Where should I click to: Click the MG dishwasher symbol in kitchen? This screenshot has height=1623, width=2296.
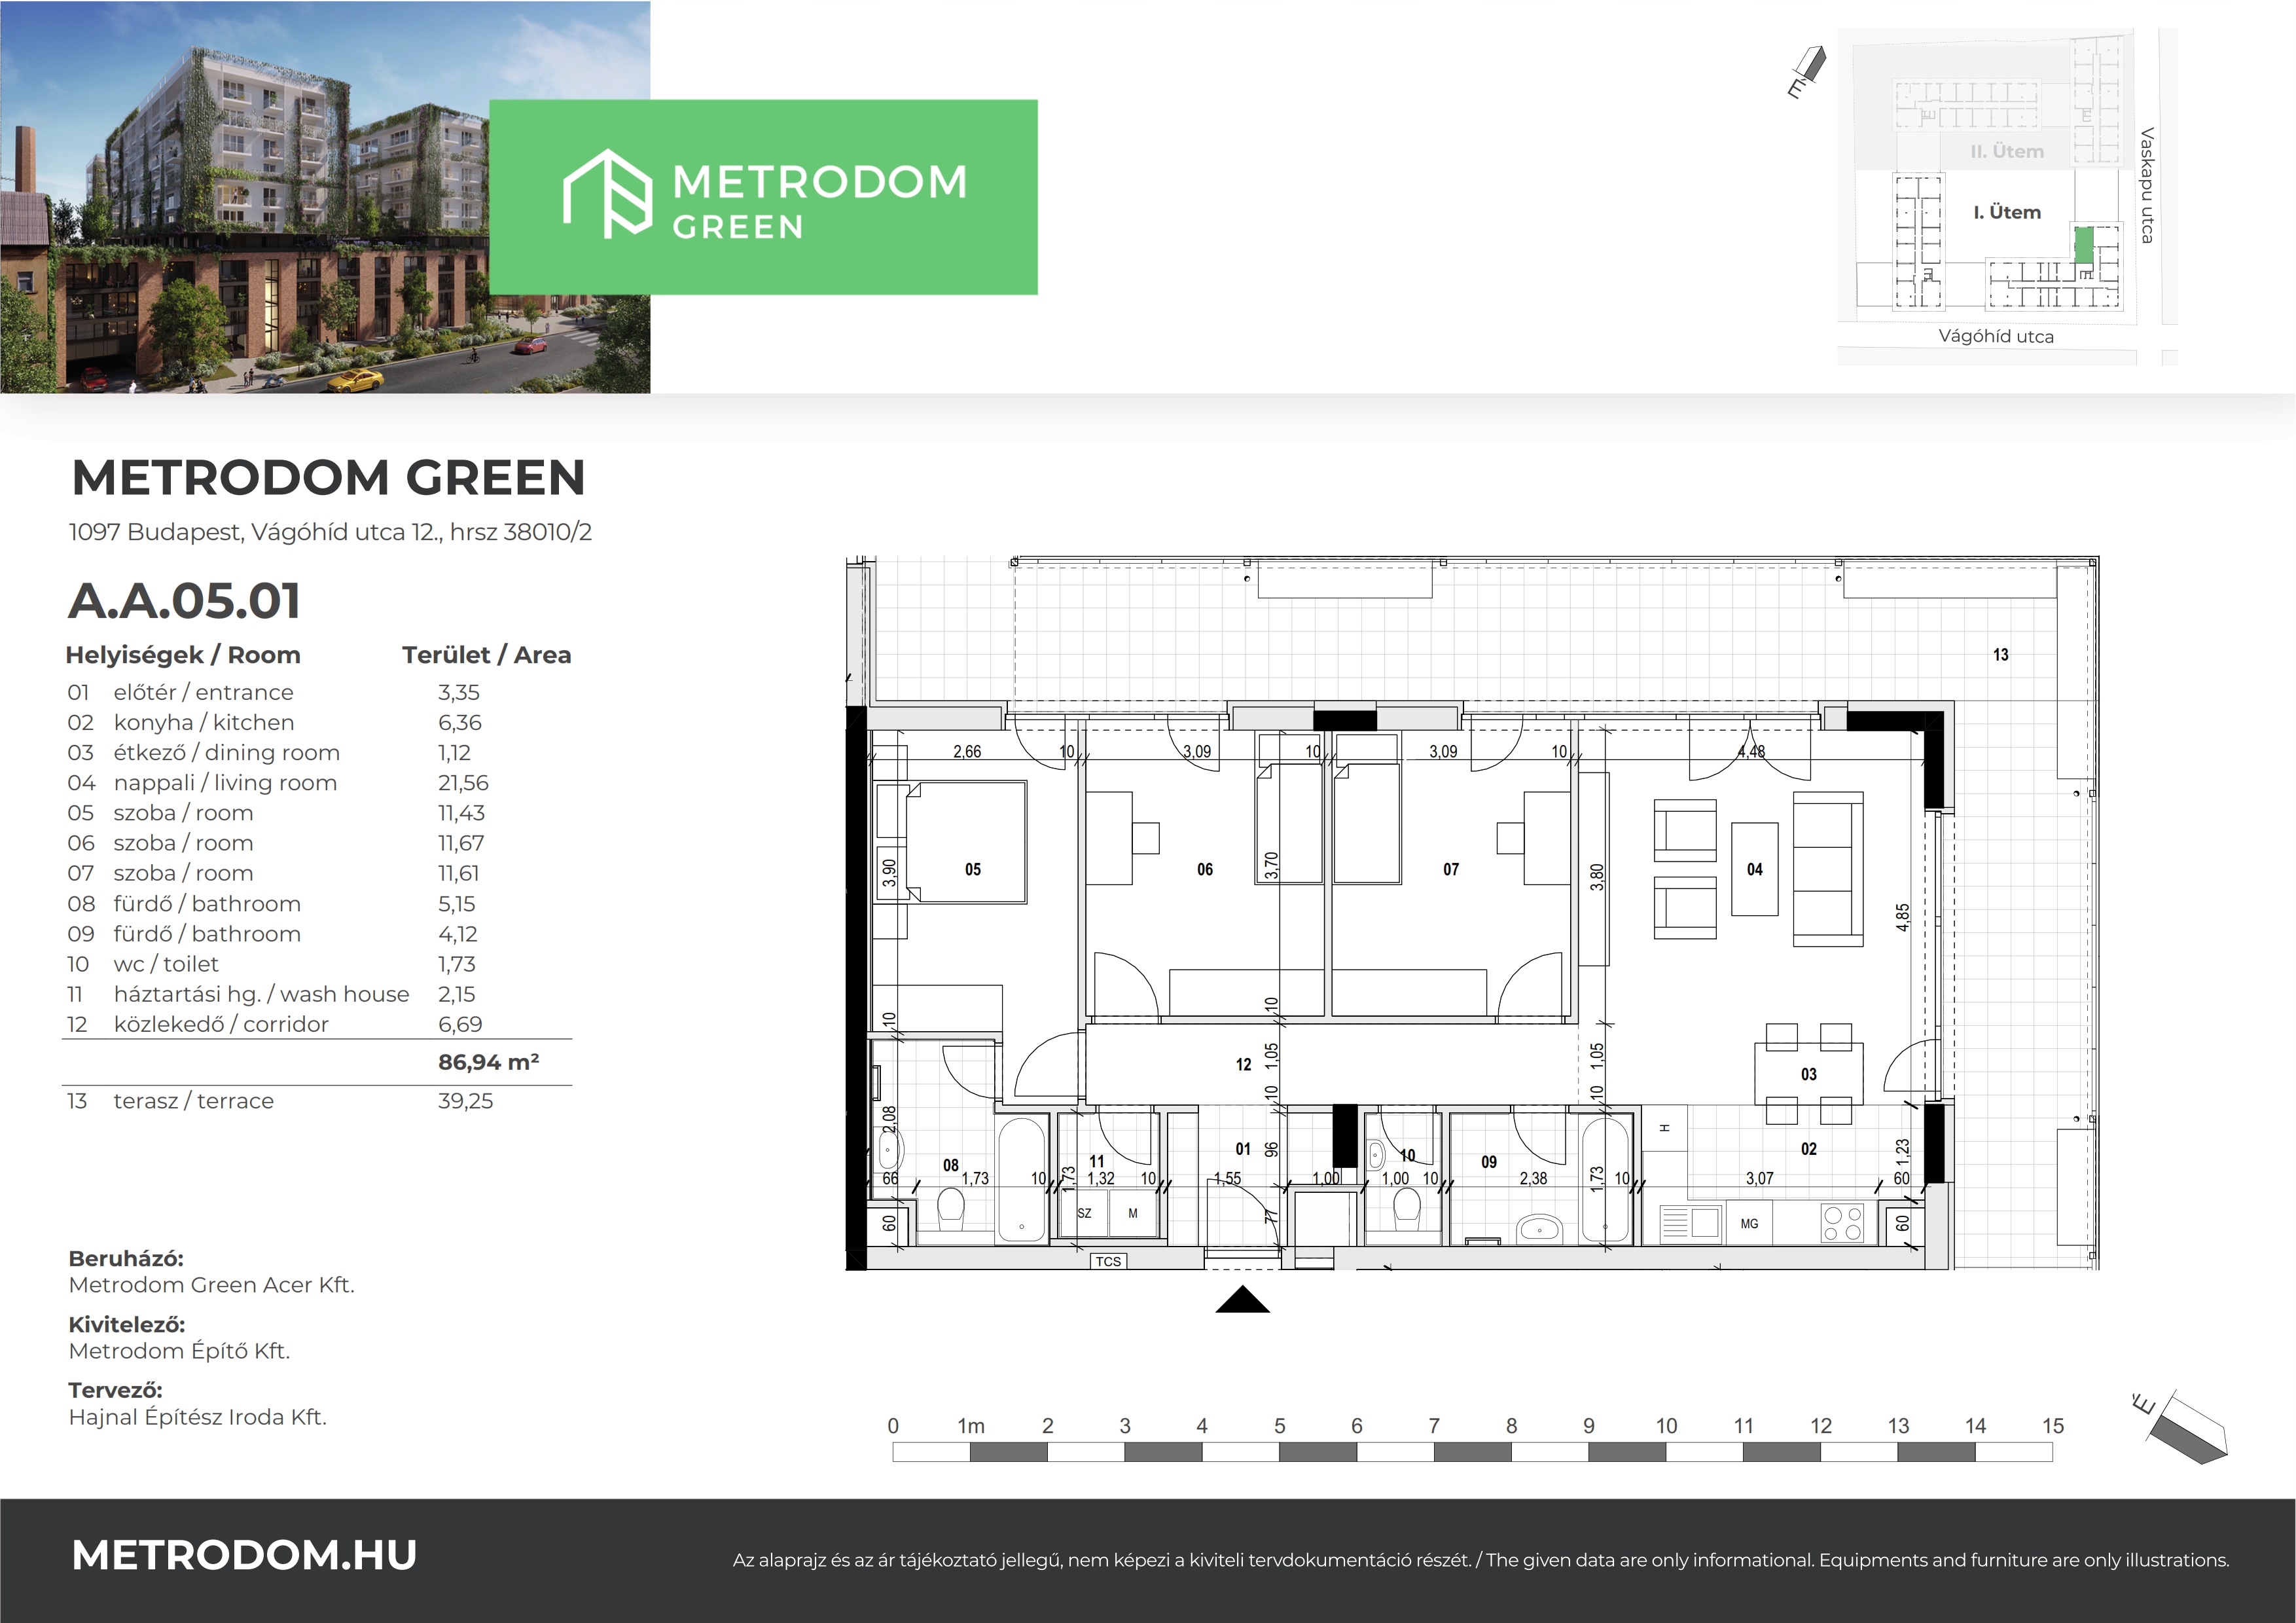pos(1749,1223)
